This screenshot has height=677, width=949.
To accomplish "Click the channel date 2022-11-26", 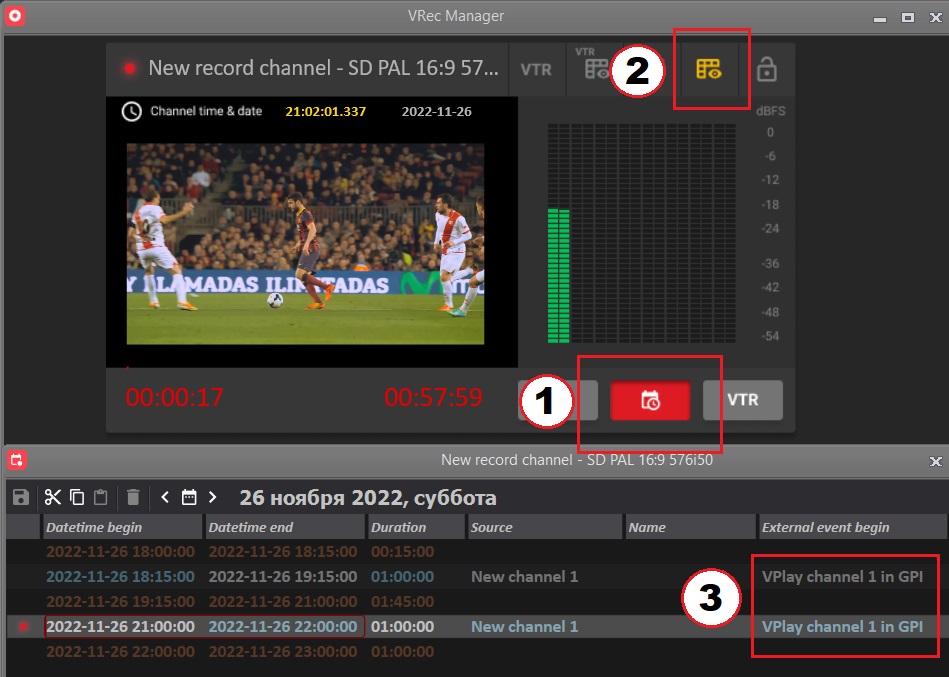I will tap(436, 111).
